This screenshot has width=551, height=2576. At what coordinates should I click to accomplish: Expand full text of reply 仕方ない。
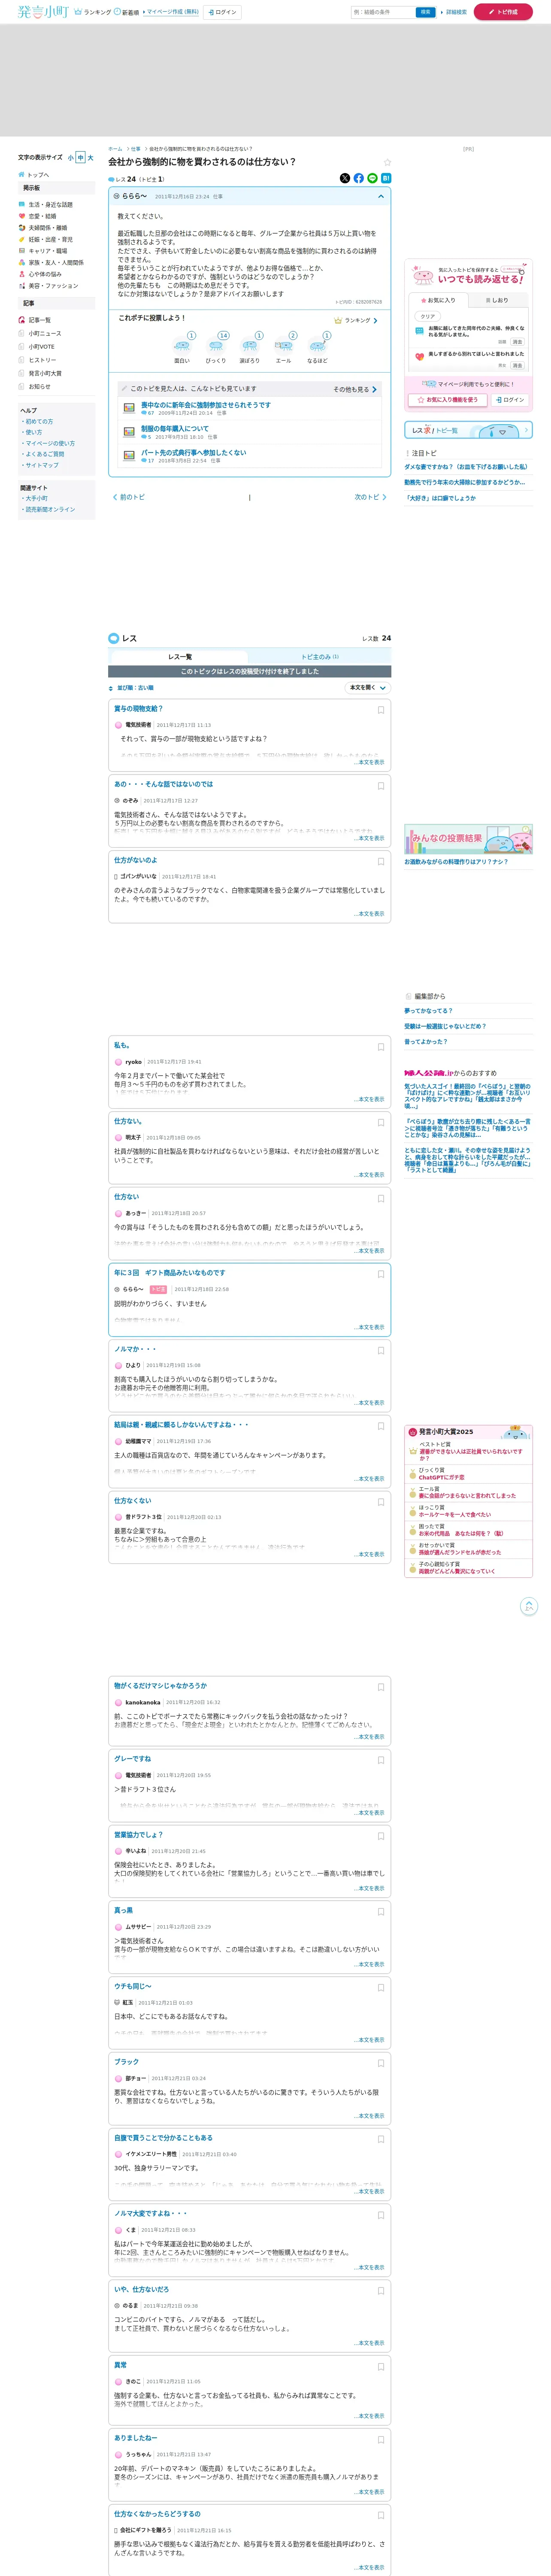coord(370,1175)
